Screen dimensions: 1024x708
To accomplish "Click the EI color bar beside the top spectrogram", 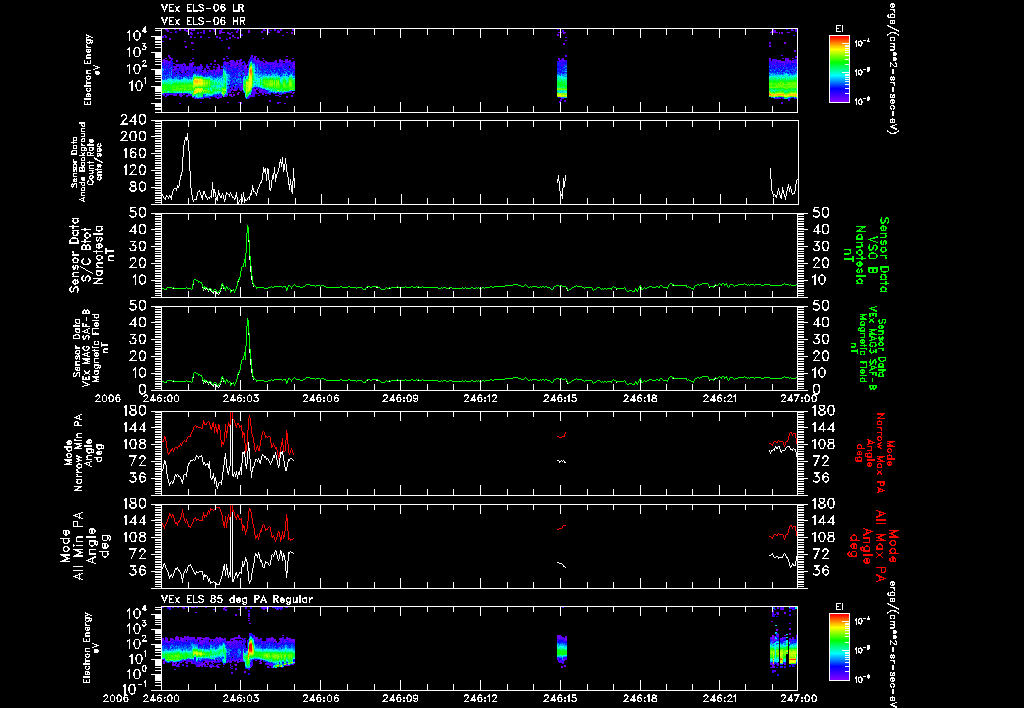I will point(839,69).
